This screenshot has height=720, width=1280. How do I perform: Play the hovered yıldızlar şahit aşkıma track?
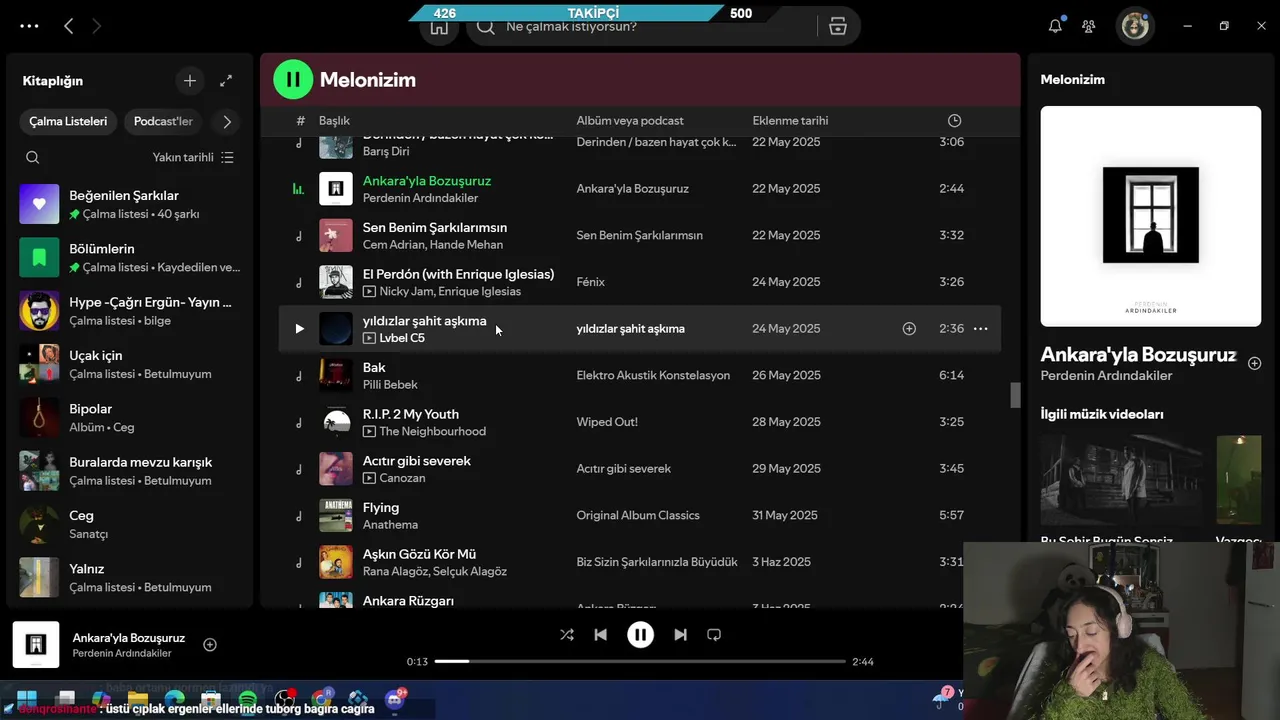pyautogui.click(x=299, y=328)
